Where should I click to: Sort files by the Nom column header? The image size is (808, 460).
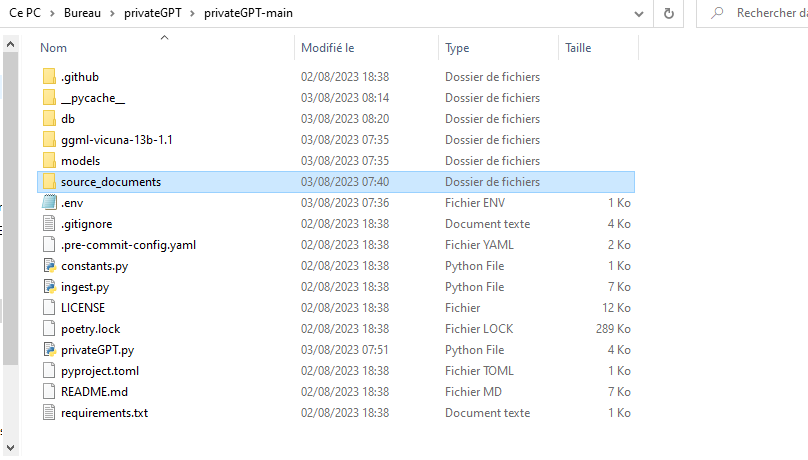pos(54,48)
